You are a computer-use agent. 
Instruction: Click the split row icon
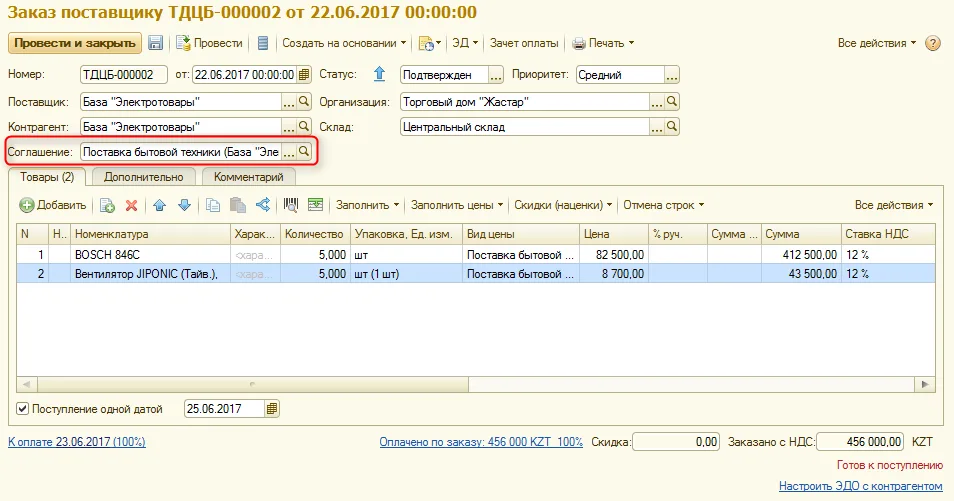(x=263, y=205)
